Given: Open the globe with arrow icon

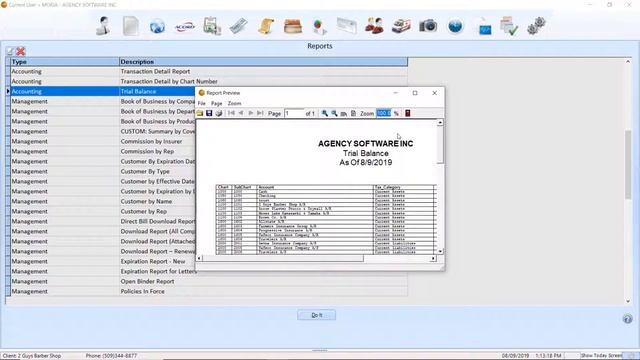Looking at the screenshot, I should tap(157, 27).
